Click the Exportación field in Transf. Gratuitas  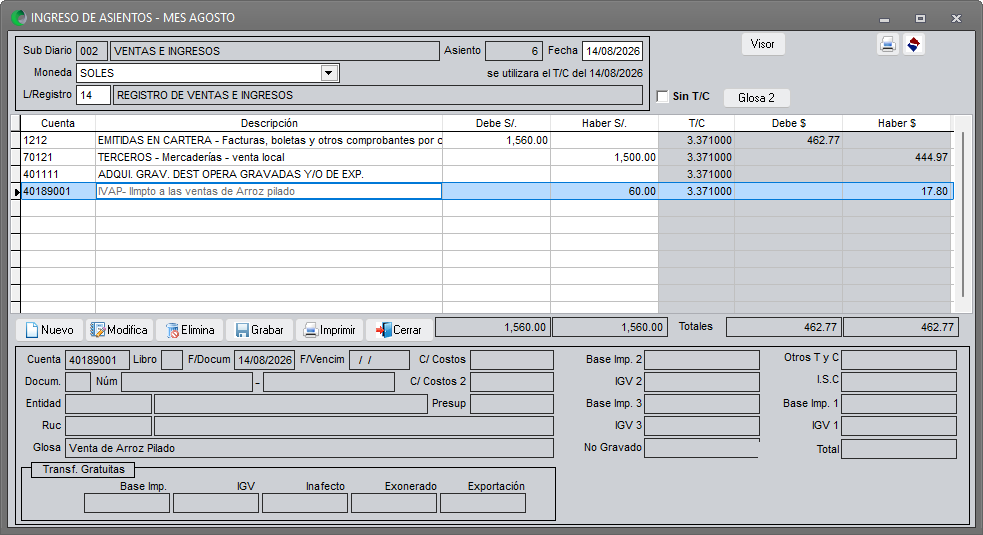[483, 503]
